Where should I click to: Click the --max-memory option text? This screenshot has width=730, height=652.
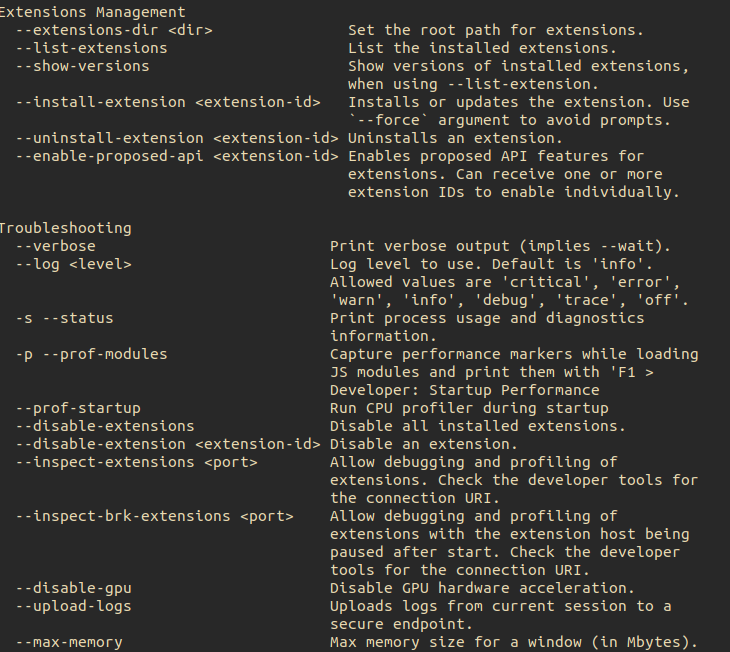point(70,642)
